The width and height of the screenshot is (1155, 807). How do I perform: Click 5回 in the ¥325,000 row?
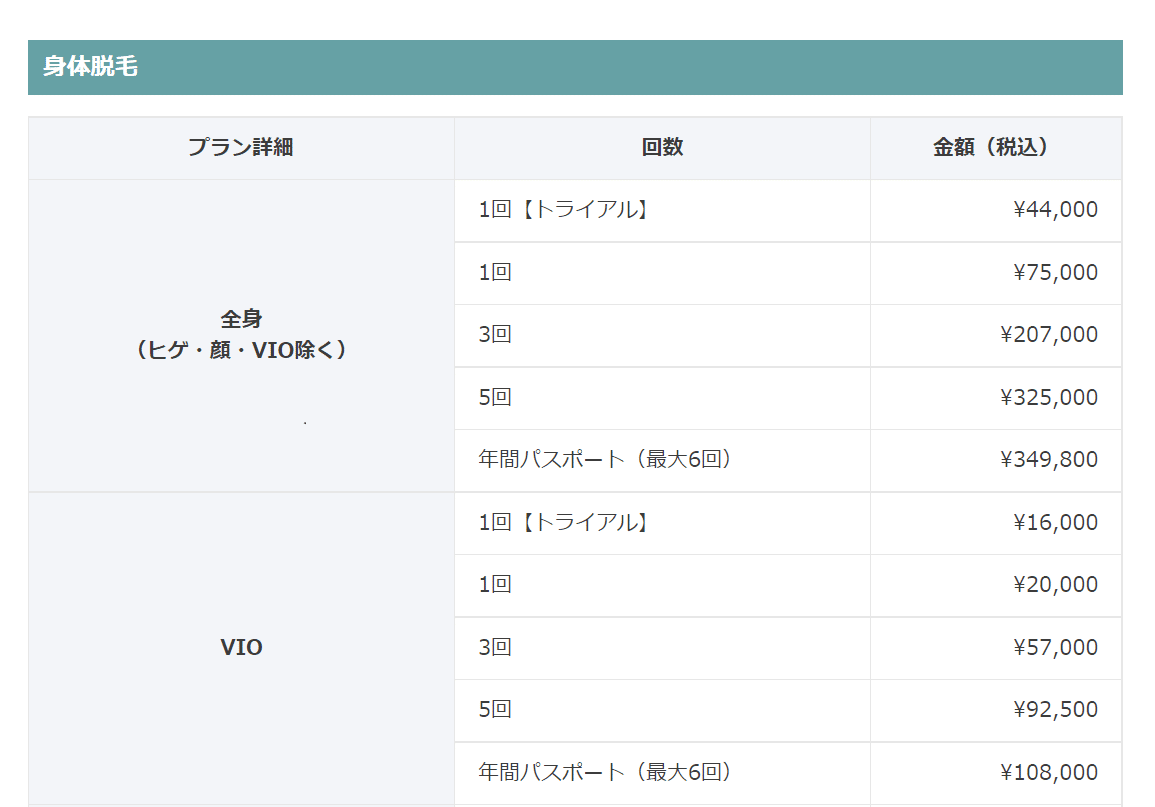(495, 398)
